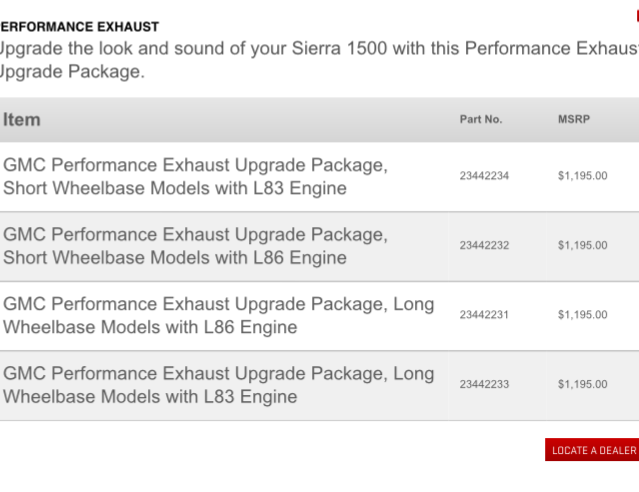Click the $1,195.00 price for part 23442234
The image size is (639, 492).
click(582, 176)
